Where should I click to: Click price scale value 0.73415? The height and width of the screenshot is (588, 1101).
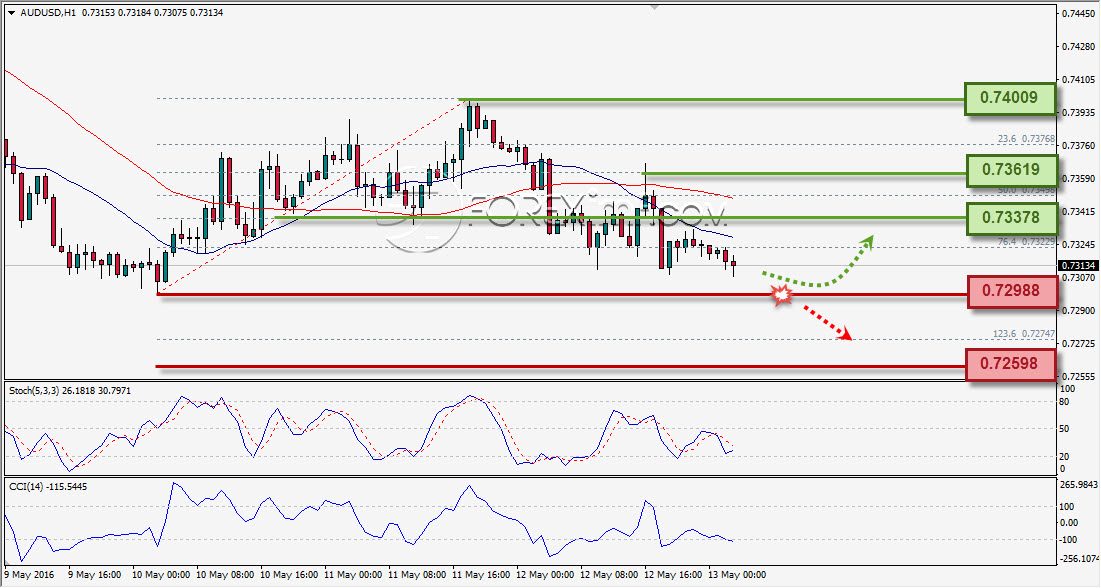click(1079, 211)
